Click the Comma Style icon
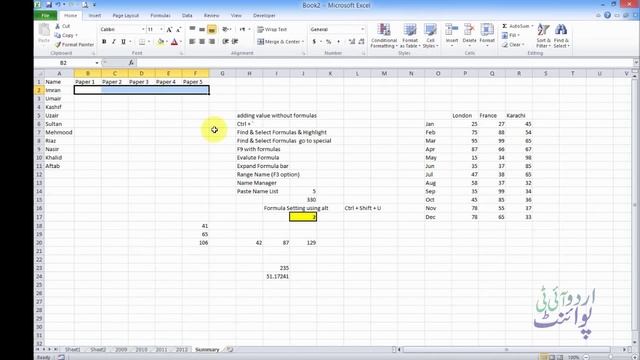This screenshot has width=640, height=360. coord(338,42)
